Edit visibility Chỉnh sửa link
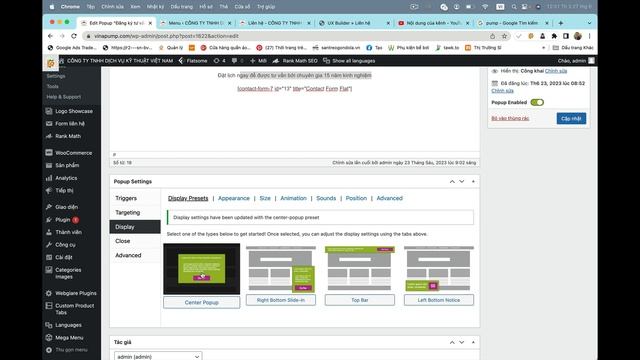 (x=556, y=71)
